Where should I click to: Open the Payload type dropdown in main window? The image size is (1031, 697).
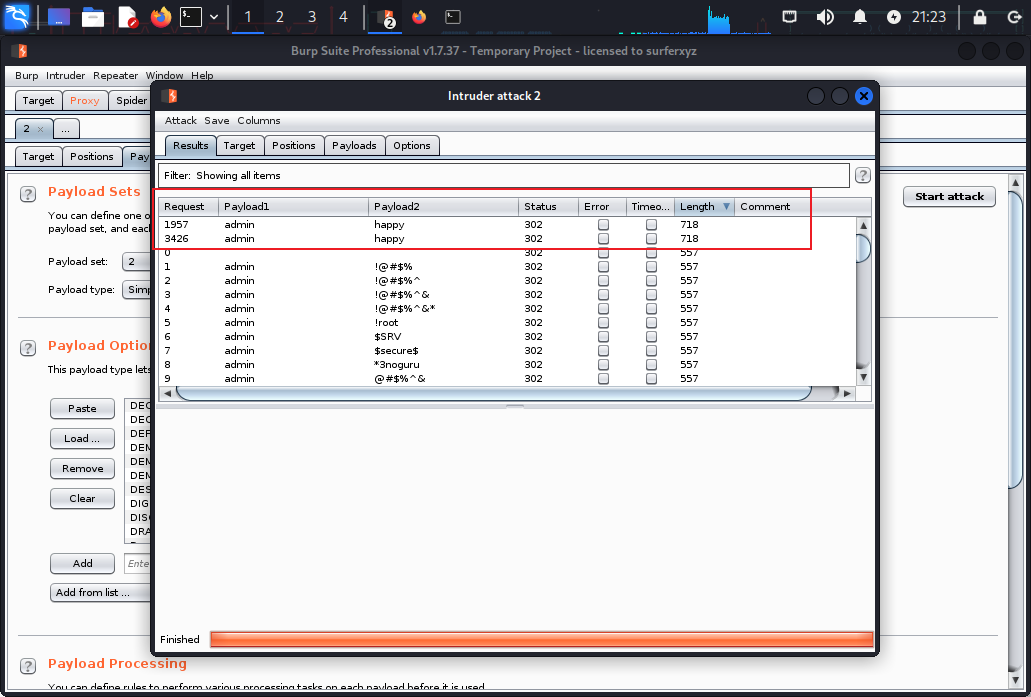pos(137,289)
